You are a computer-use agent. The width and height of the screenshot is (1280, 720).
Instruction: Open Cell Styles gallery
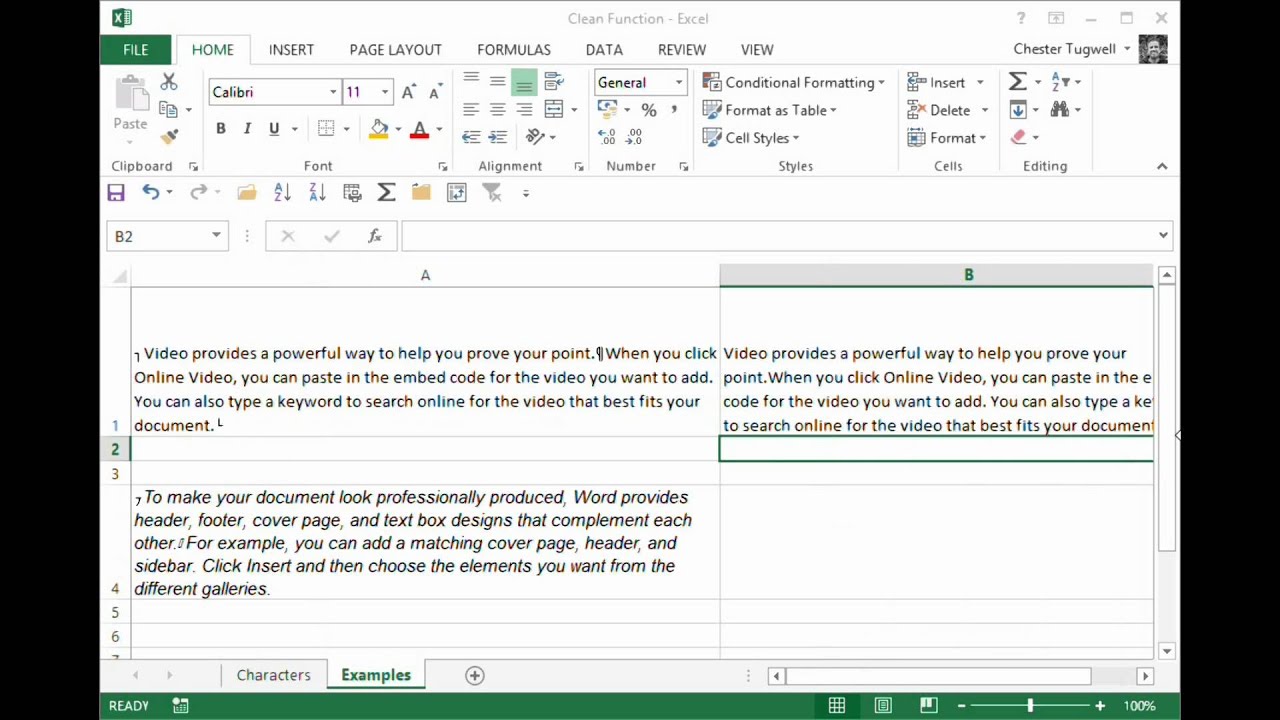point(751,138)
